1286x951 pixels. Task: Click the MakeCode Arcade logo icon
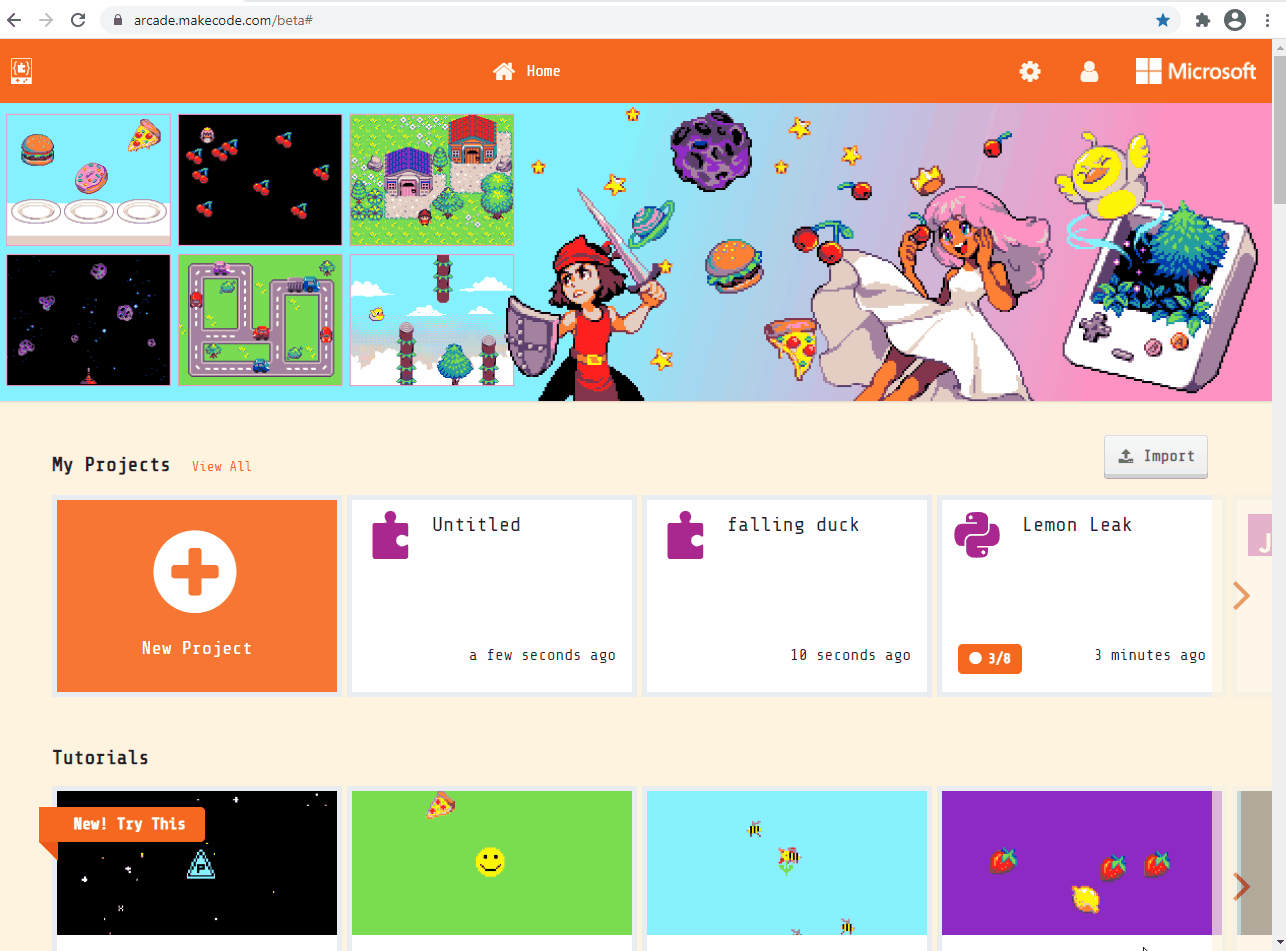tap(22, 71)
